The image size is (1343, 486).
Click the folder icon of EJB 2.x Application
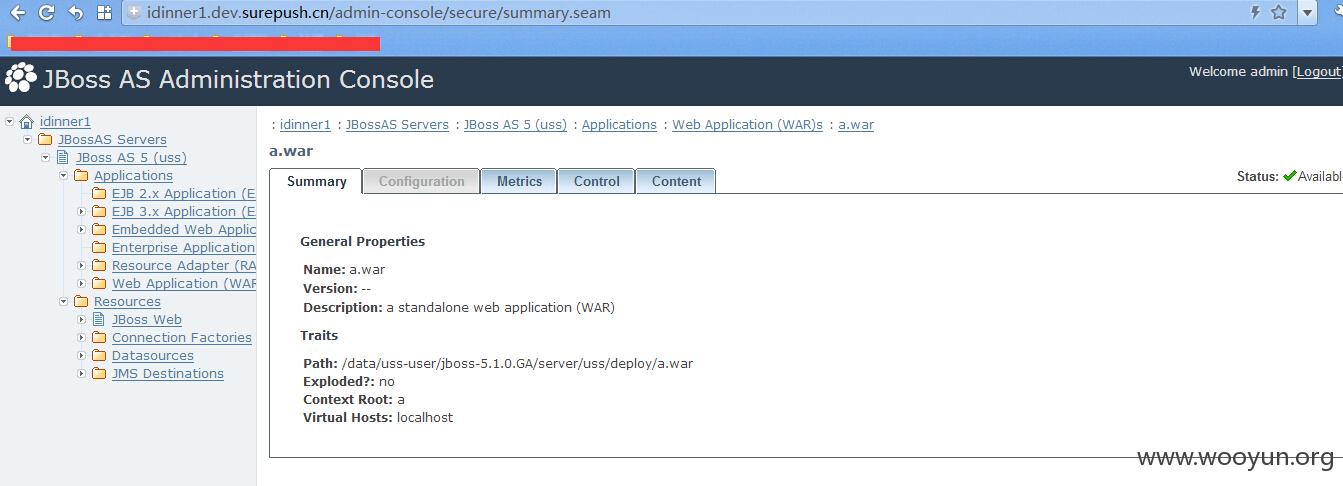(x=99, y=194)
